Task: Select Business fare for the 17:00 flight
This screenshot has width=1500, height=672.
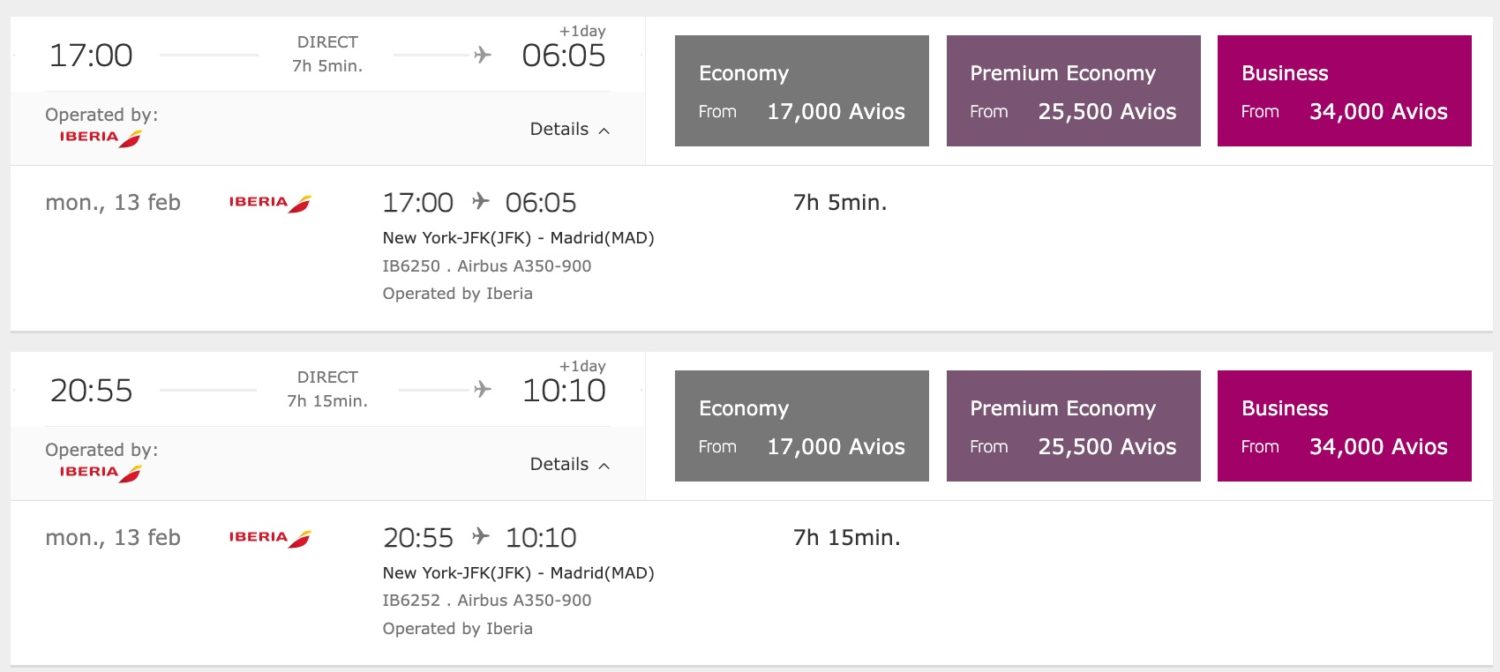Action: 1344,90
